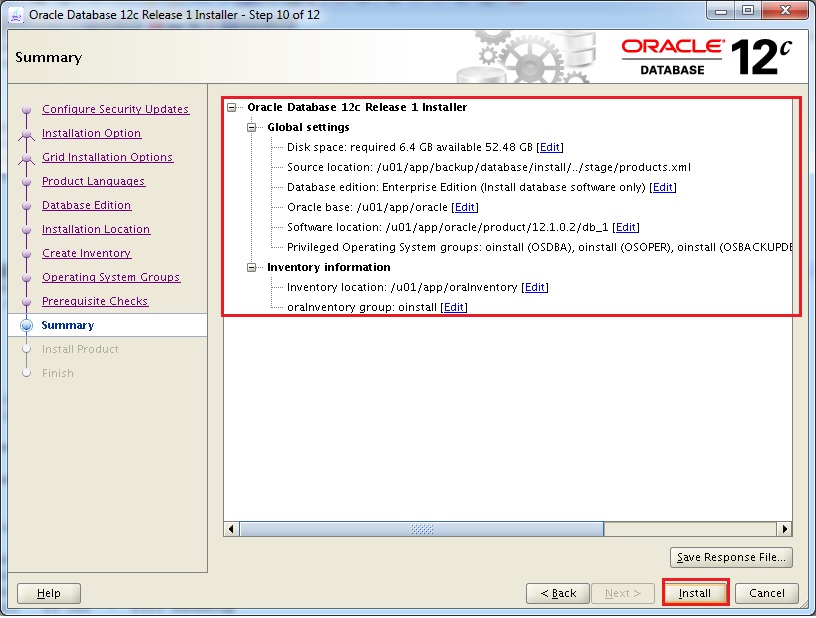This screenshot has width=816, height=618.
Task: Jump to the Grid Installation Options step
Action: (107, 157)
